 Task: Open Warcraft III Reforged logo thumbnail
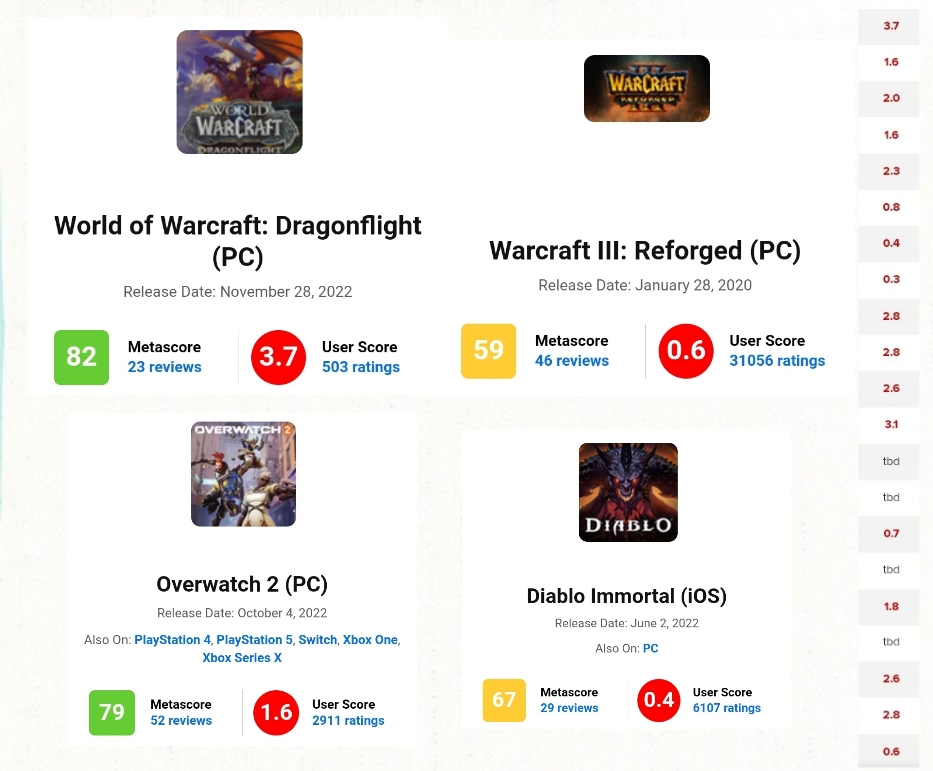point(647,89)
